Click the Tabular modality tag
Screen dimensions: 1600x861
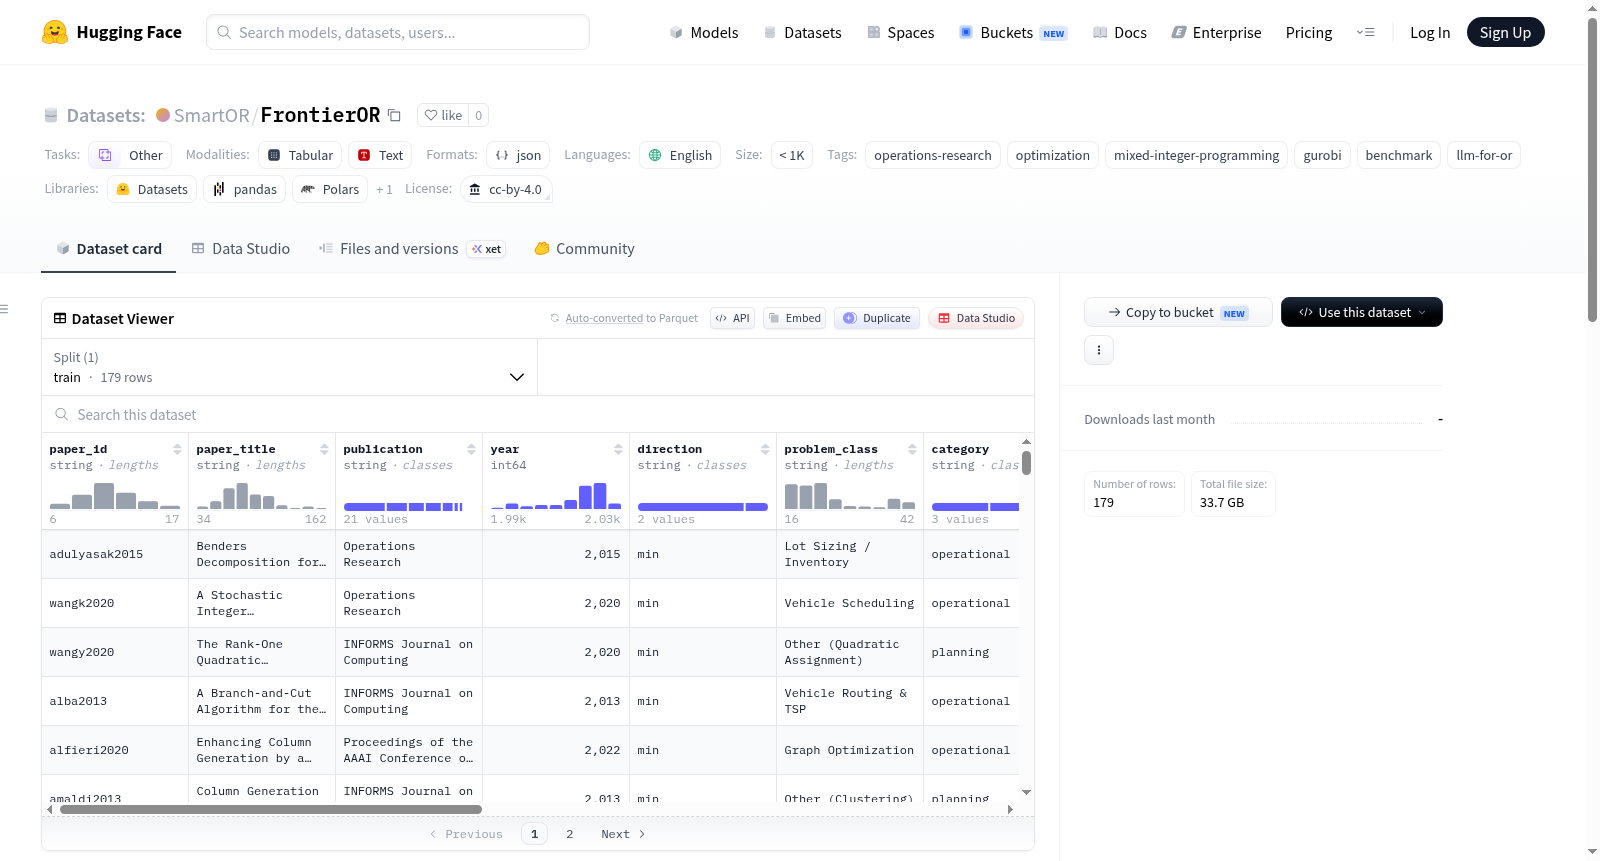300,155
